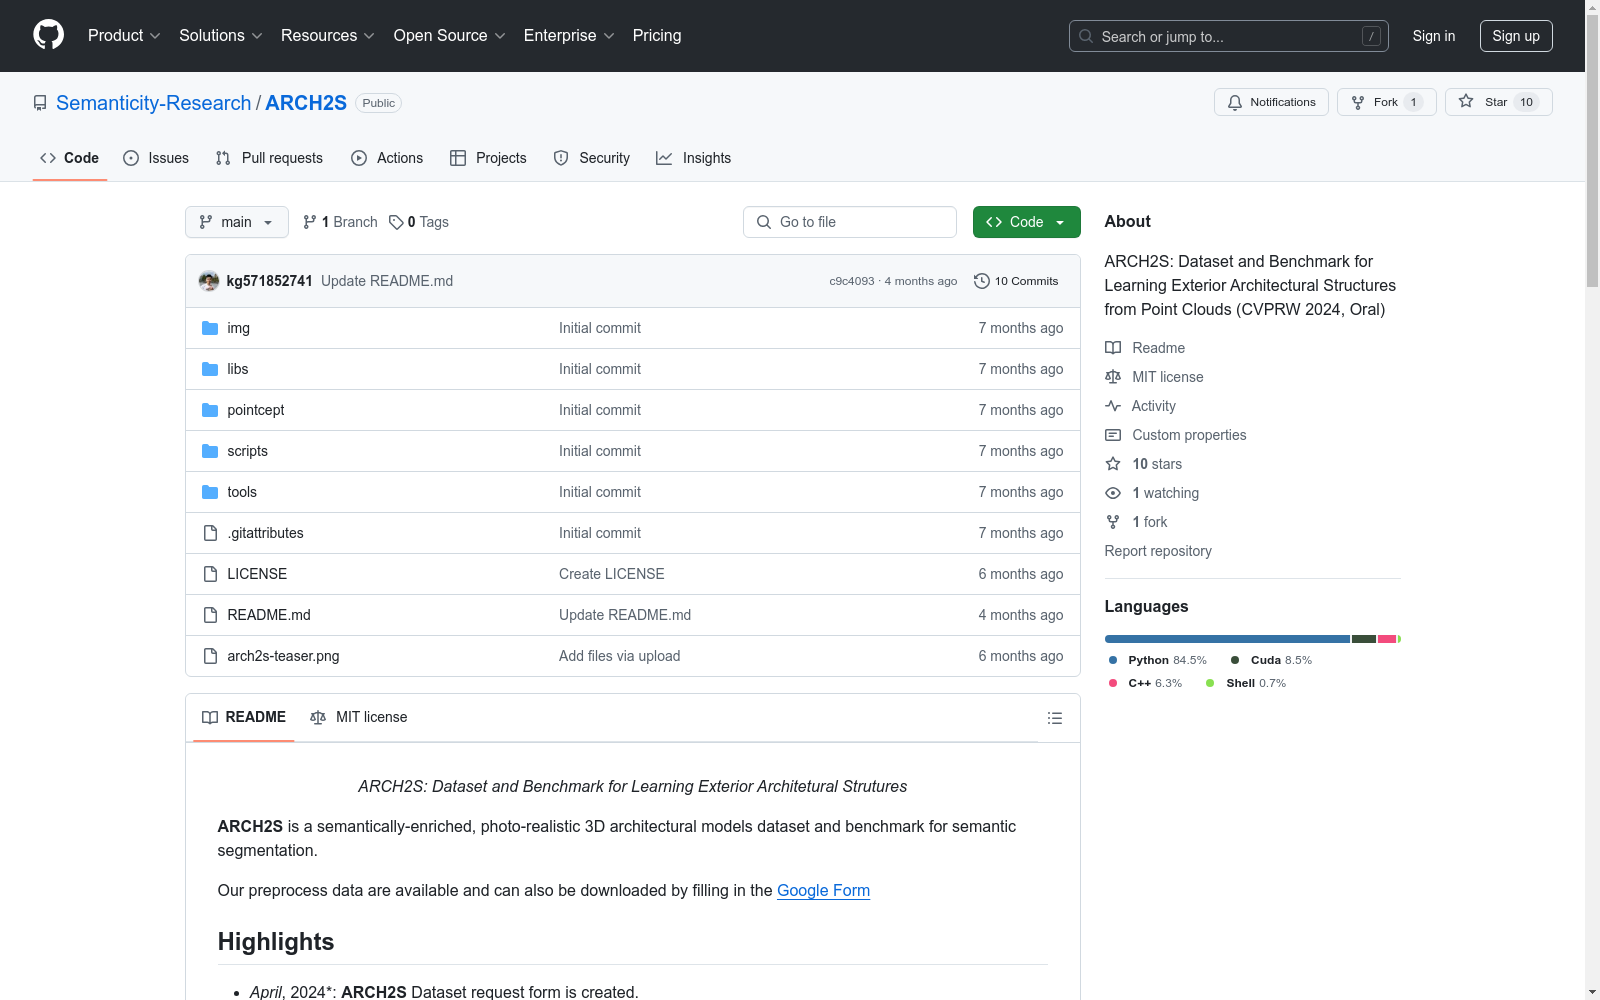Viewport: 1600px width, 1000px height.
Task: Click the C++ pink segment of languages bar
Action: 1387,639
